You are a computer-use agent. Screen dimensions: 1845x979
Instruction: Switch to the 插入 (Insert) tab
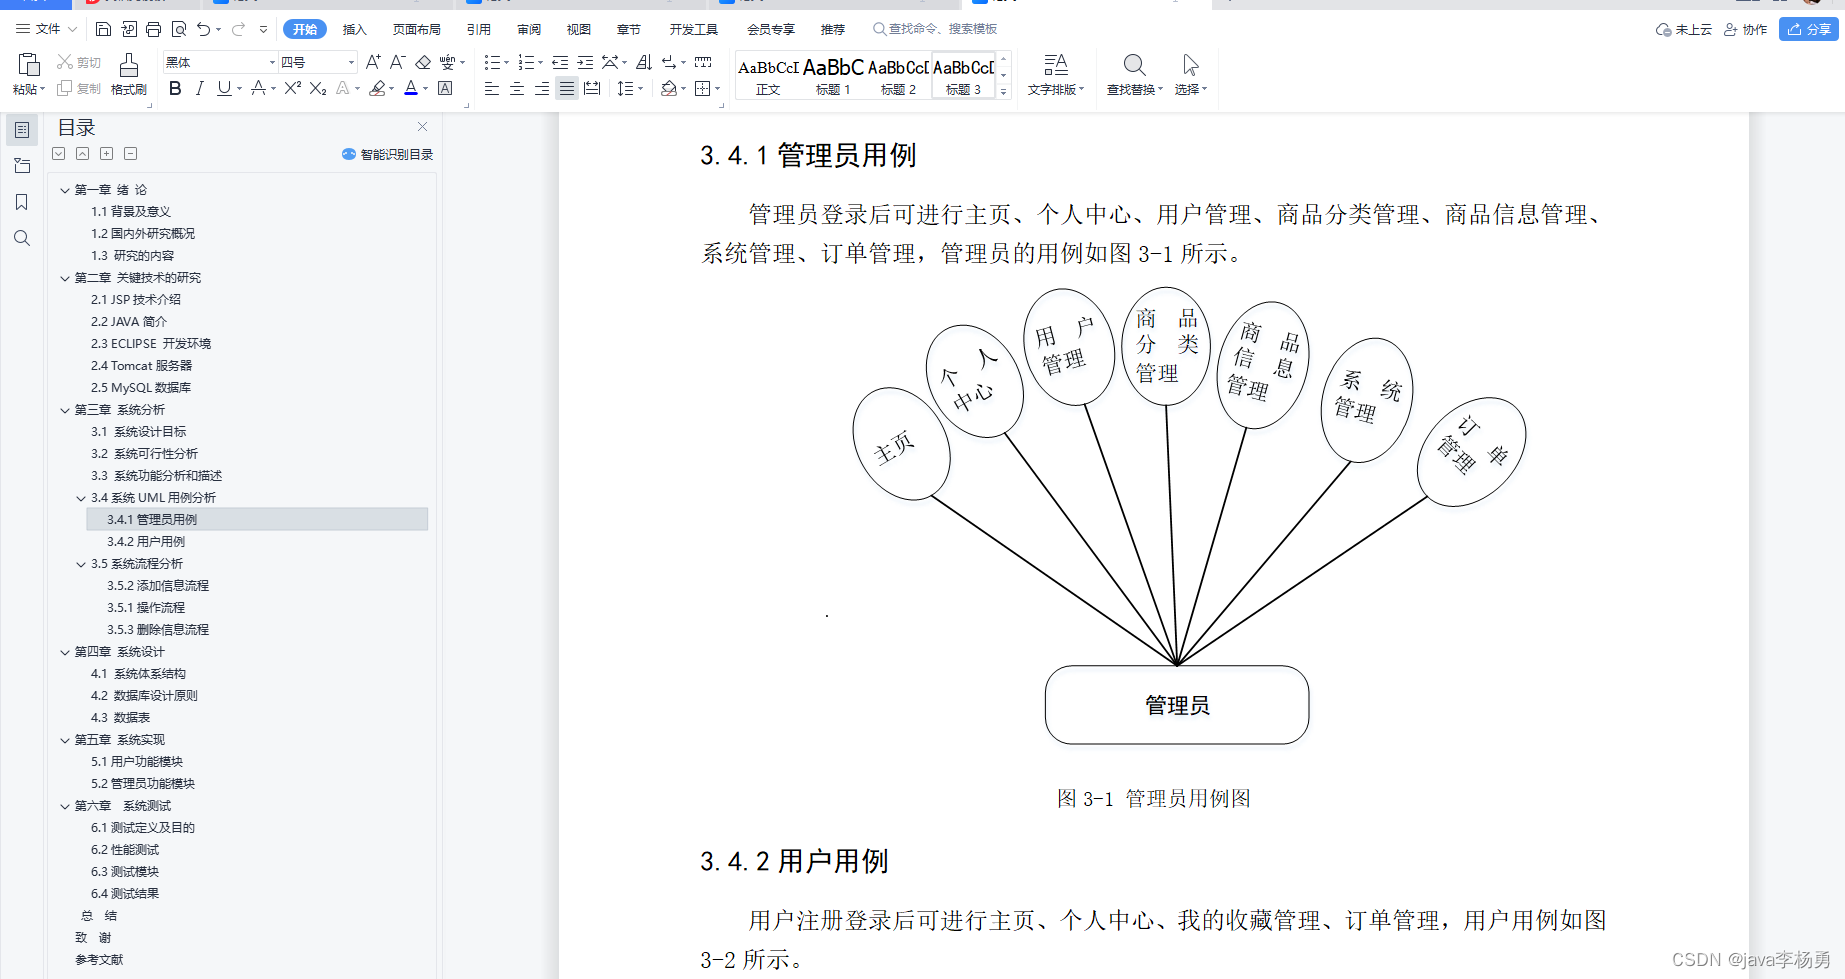(x=354, y=29)
